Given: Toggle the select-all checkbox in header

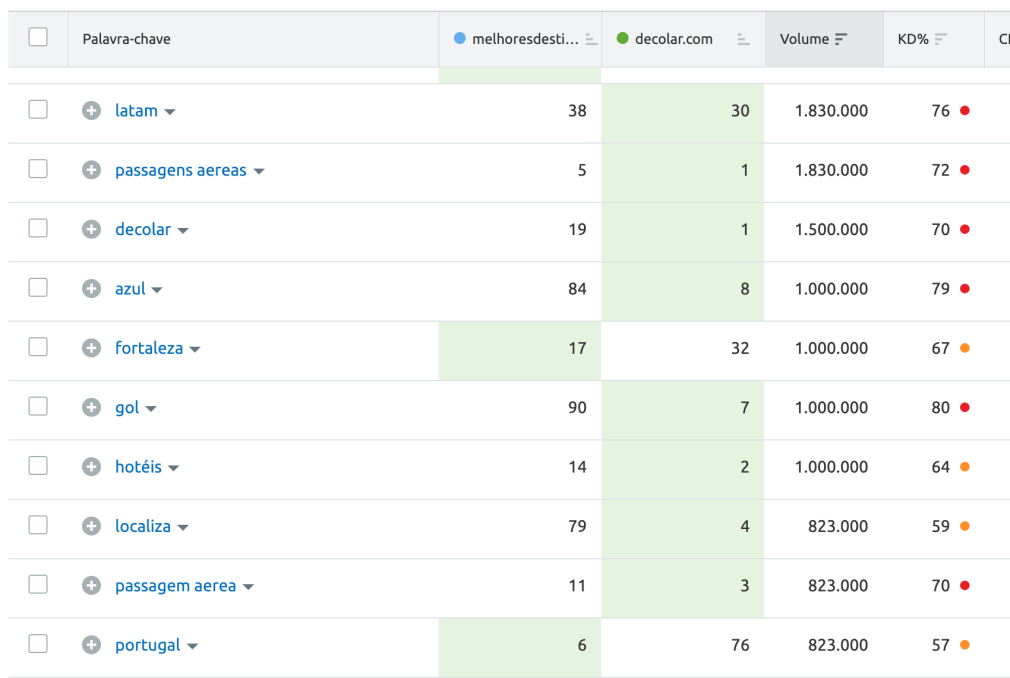Looking at the screenshot, I should coord(38,38).
